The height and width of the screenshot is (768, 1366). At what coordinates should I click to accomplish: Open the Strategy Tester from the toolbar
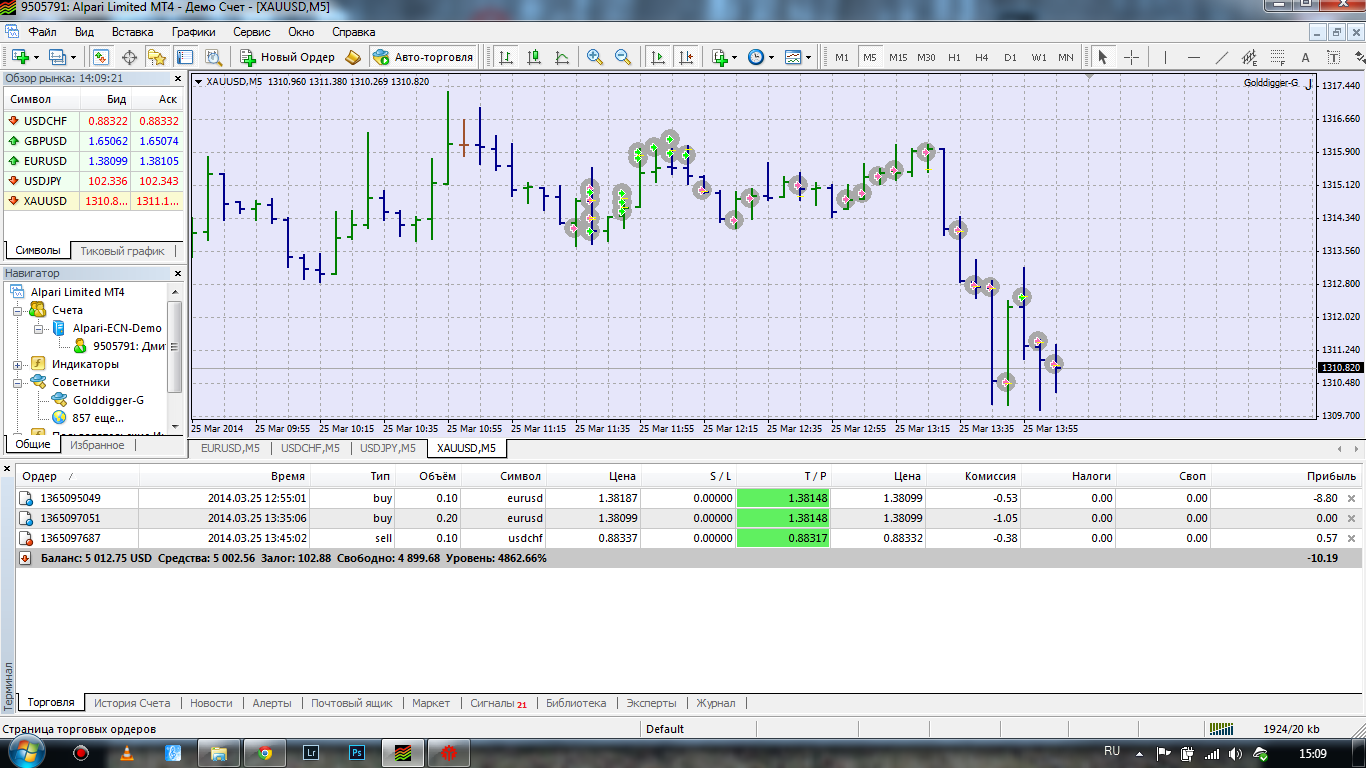click(x=213, y=57)
